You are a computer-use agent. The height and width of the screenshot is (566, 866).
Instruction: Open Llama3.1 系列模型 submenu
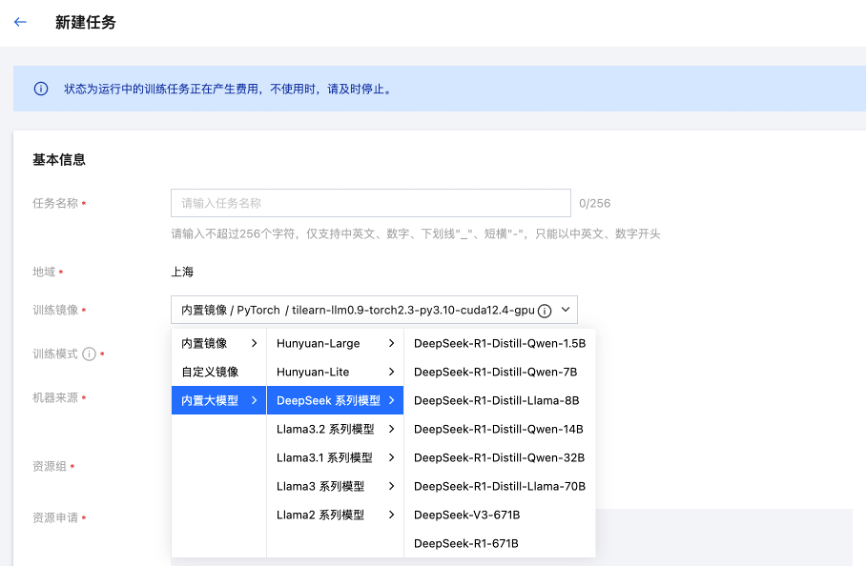pyautogui.click(x=334, y=458)
